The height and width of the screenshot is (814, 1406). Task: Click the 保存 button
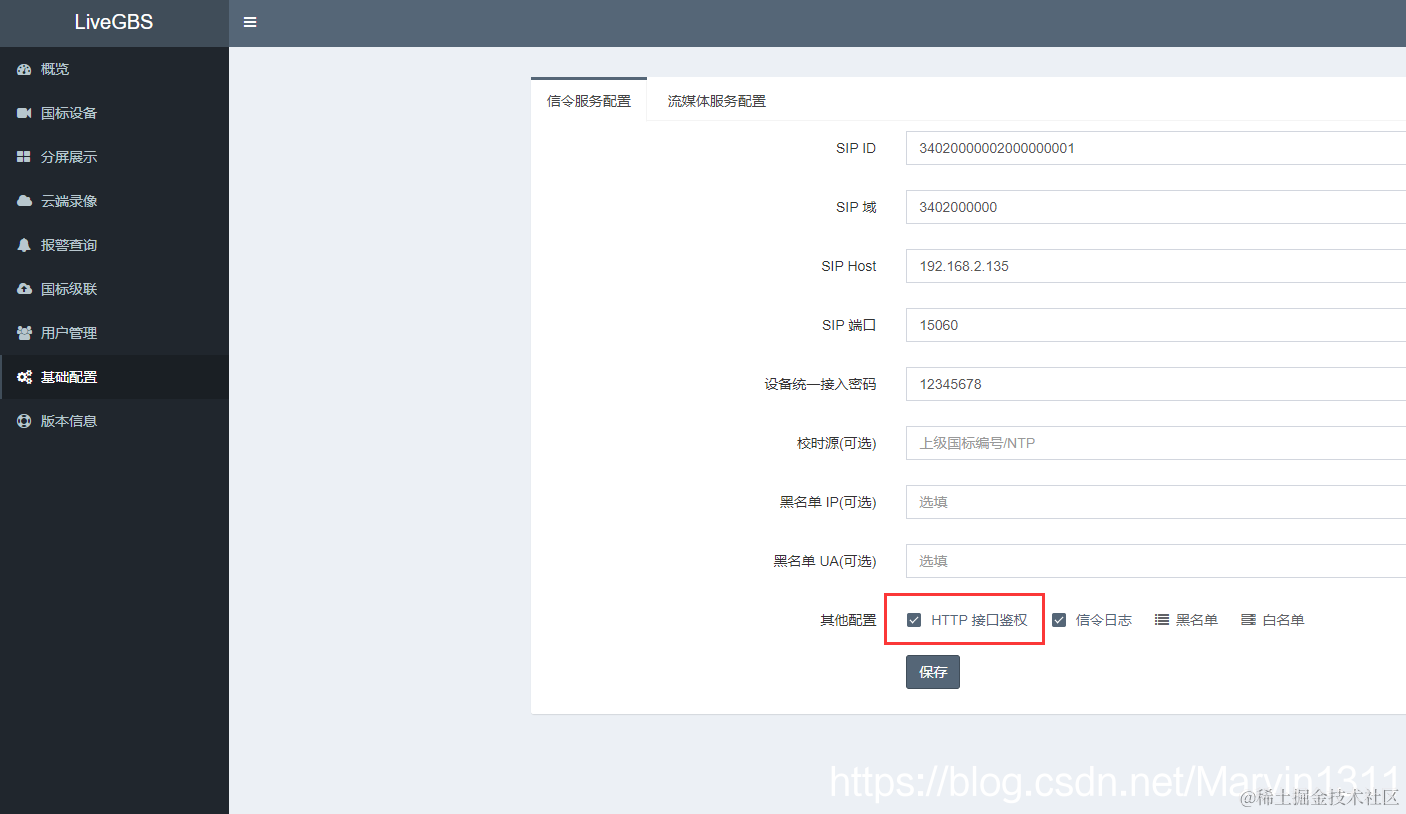[933, 672]
